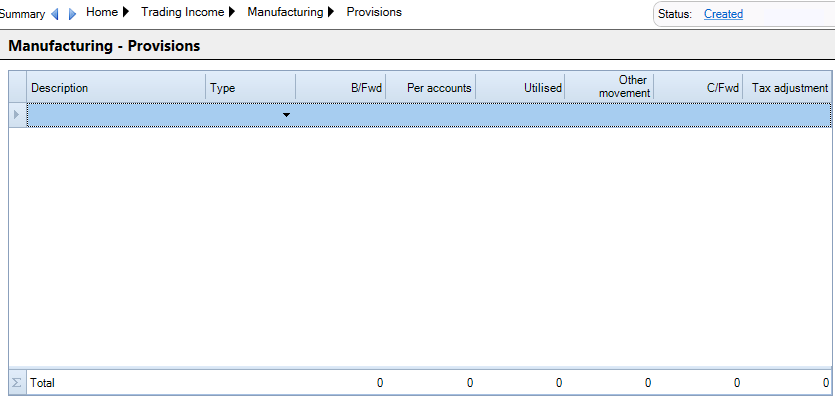Click the Tax adjustment cell in the new row

(787, 115)
